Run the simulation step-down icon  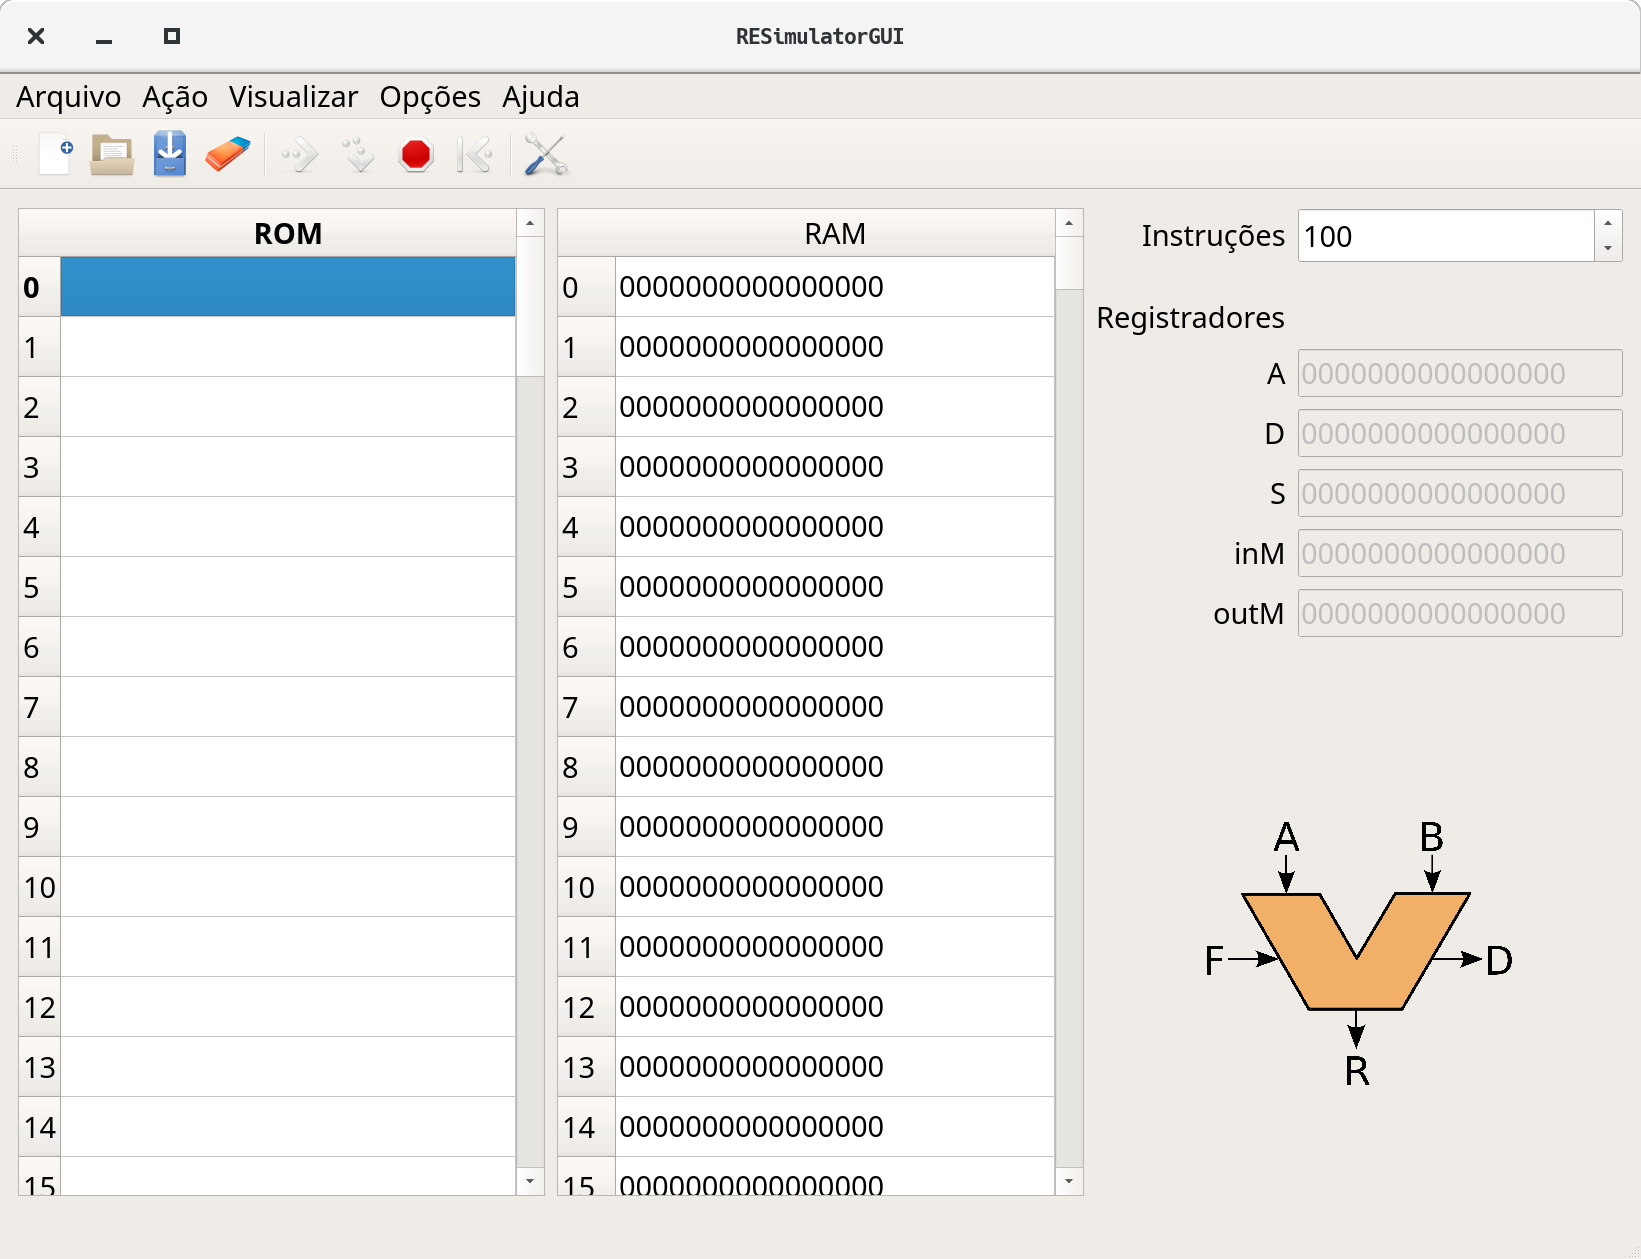tap(356, 154)
